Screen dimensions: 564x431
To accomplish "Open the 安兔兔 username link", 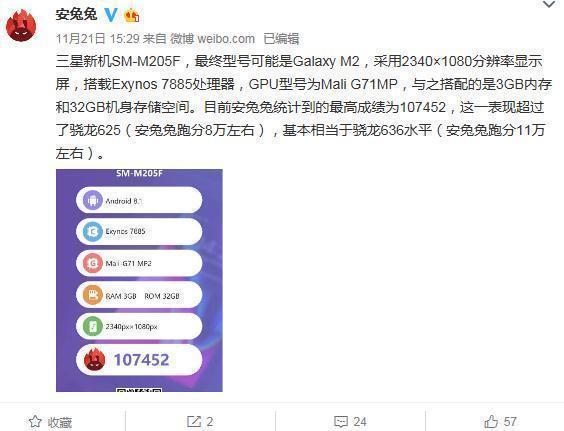I will coord(76,15).
